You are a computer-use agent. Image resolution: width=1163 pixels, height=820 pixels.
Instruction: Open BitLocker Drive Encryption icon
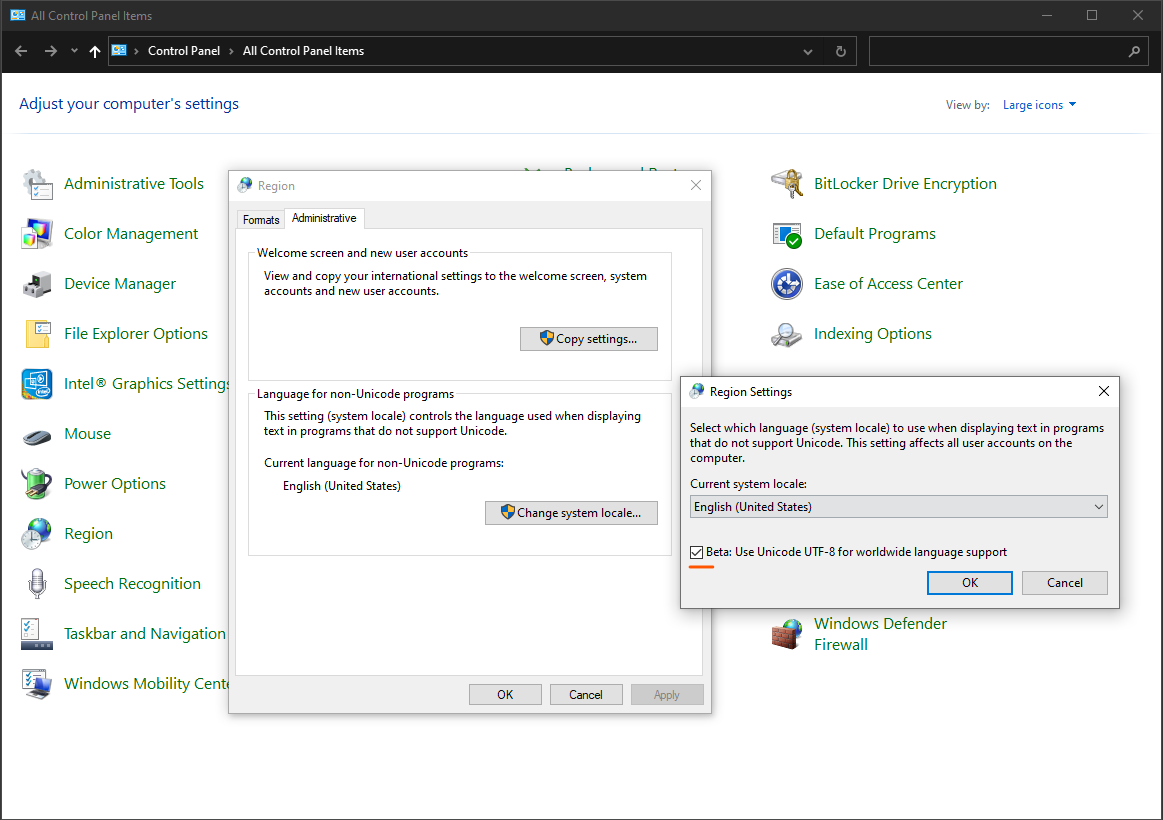(787, 184)
